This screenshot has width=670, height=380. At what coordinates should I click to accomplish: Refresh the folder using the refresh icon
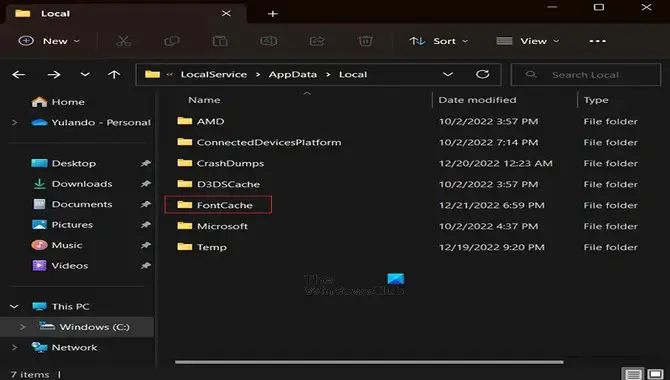click(x=482, y=74)
